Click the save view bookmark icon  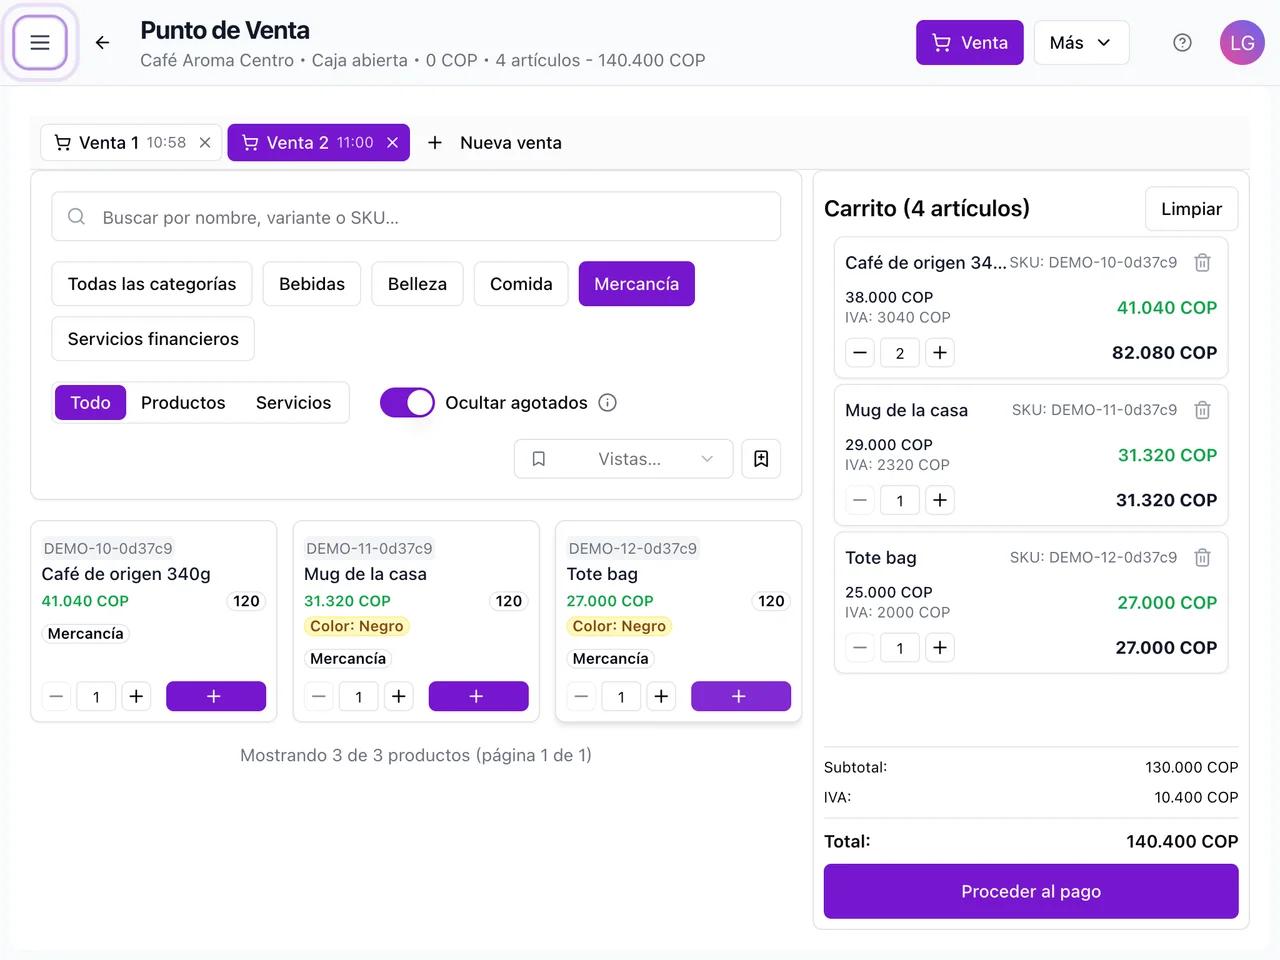tap(761, 459)
